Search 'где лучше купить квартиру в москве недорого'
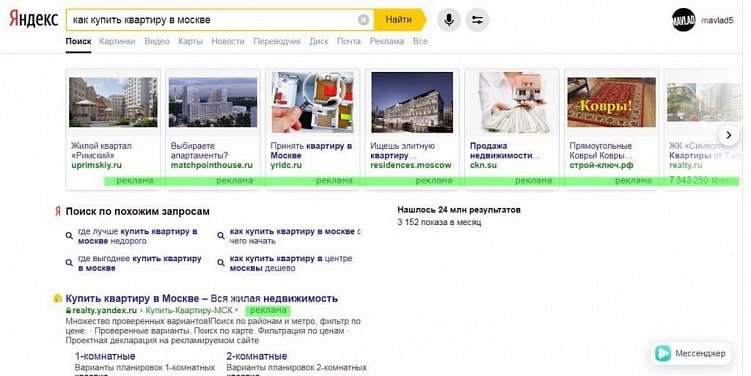 coord(137,236)
